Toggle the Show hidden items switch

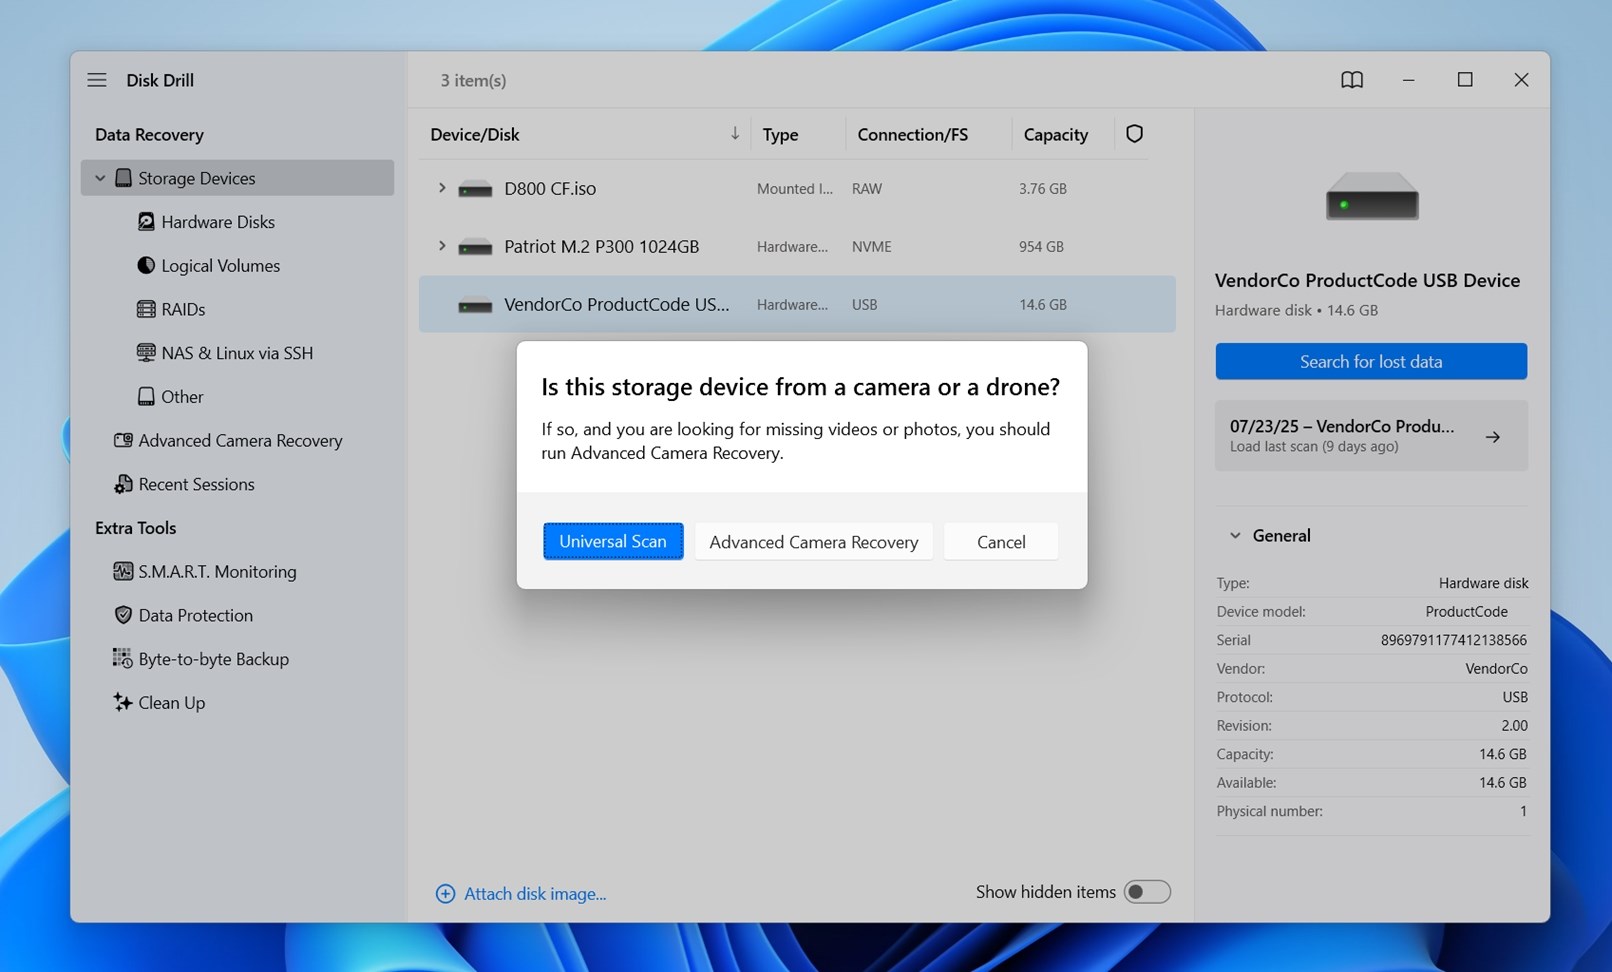1147,892
